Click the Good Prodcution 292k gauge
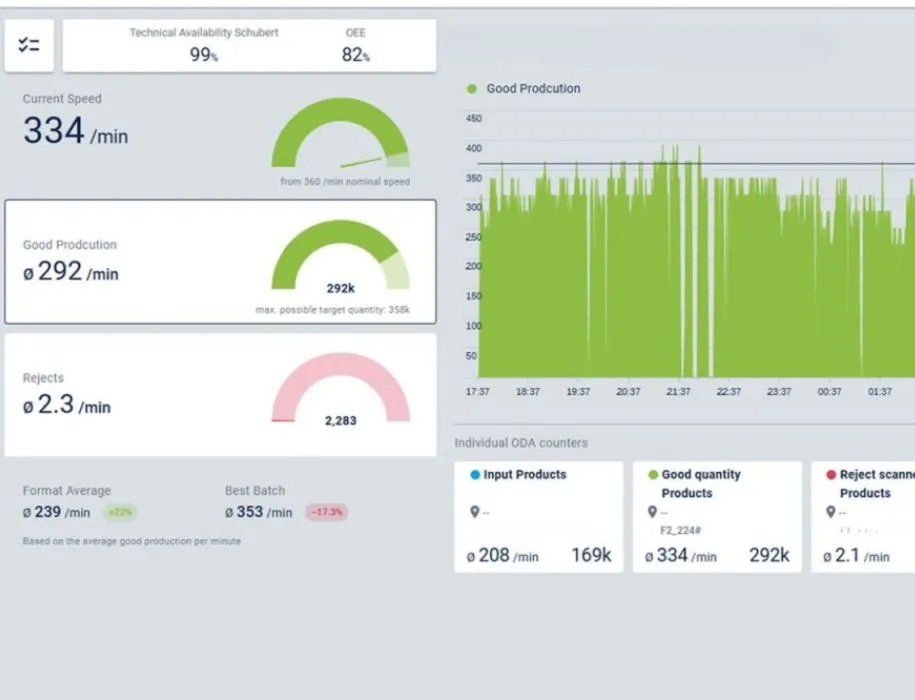 point(340,256)
